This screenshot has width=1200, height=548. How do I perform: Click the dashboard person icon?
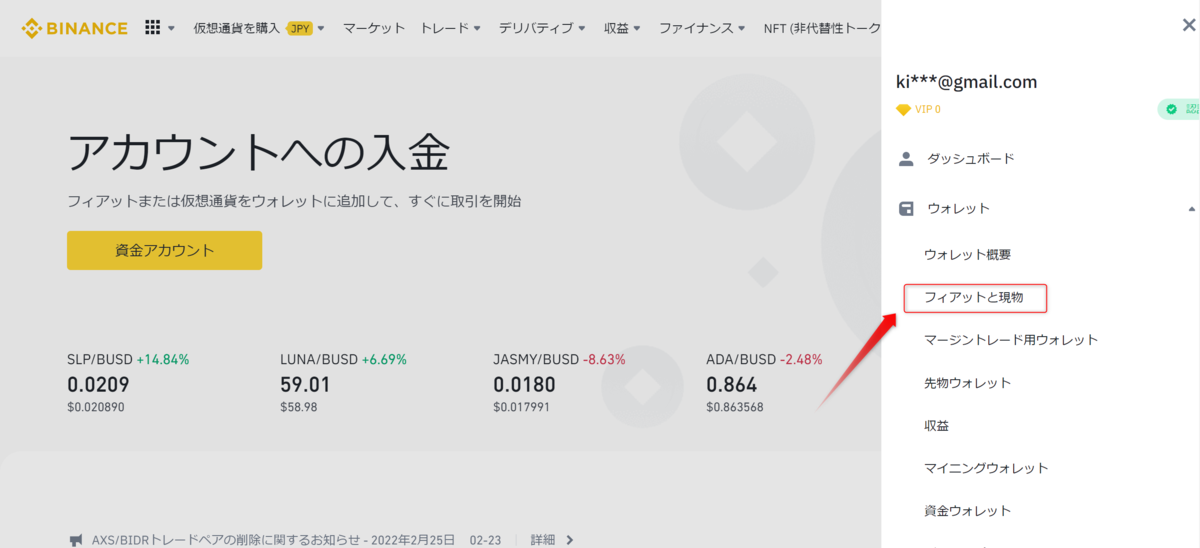coord(906,159)
